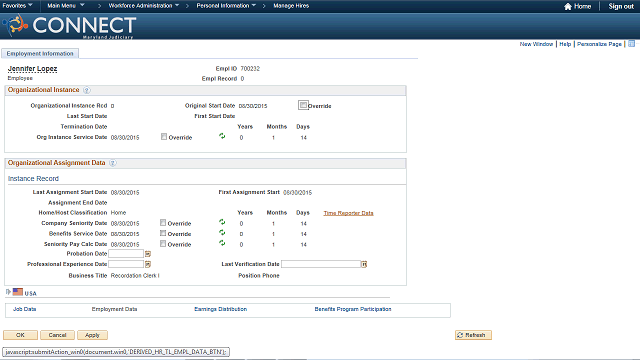Expand the USA section arrow

point(8,292)
